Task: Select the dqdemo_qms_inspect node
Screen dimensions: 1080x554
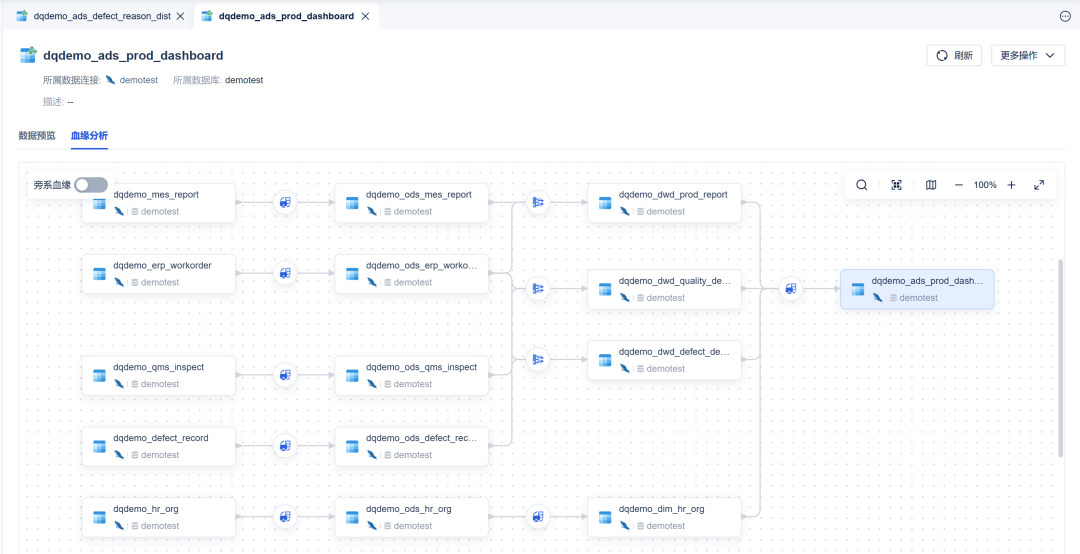Action: 158,376
